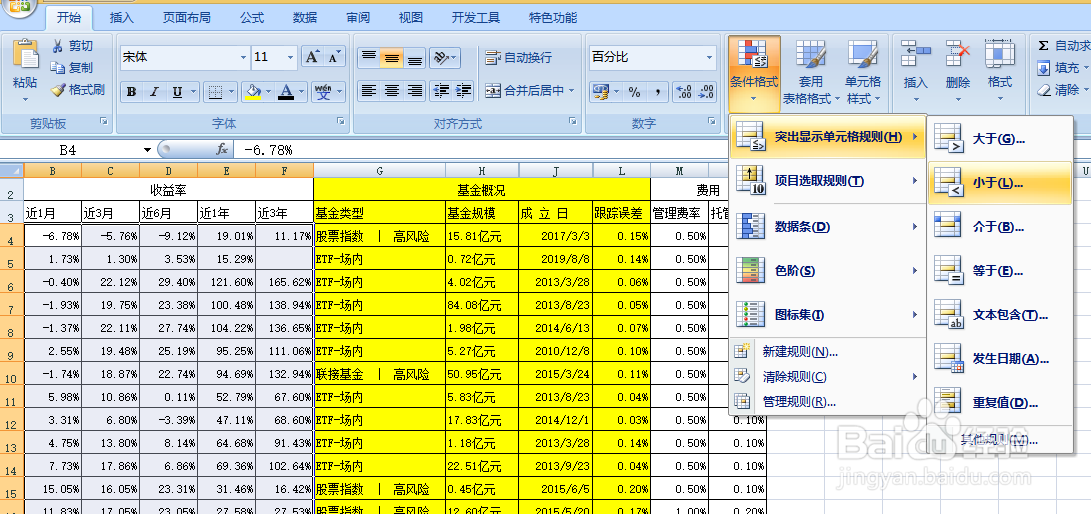Expand 色阶(S) submenu

828,271
